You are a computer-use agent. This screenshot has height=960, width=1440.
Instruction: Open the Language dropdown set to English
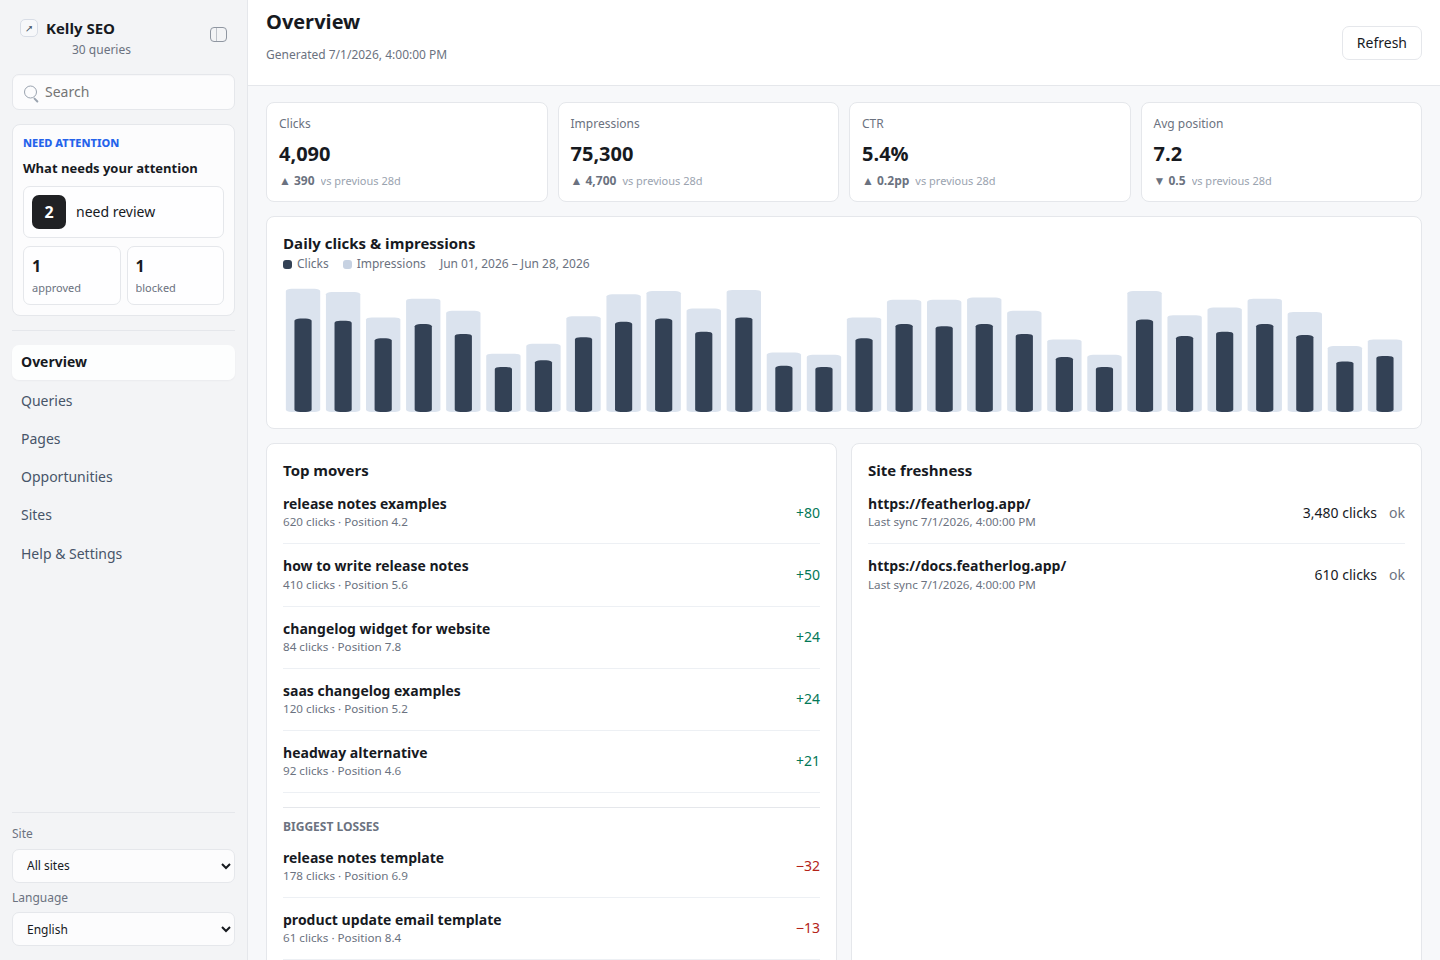pyautogui.click(x=123, y=929)
